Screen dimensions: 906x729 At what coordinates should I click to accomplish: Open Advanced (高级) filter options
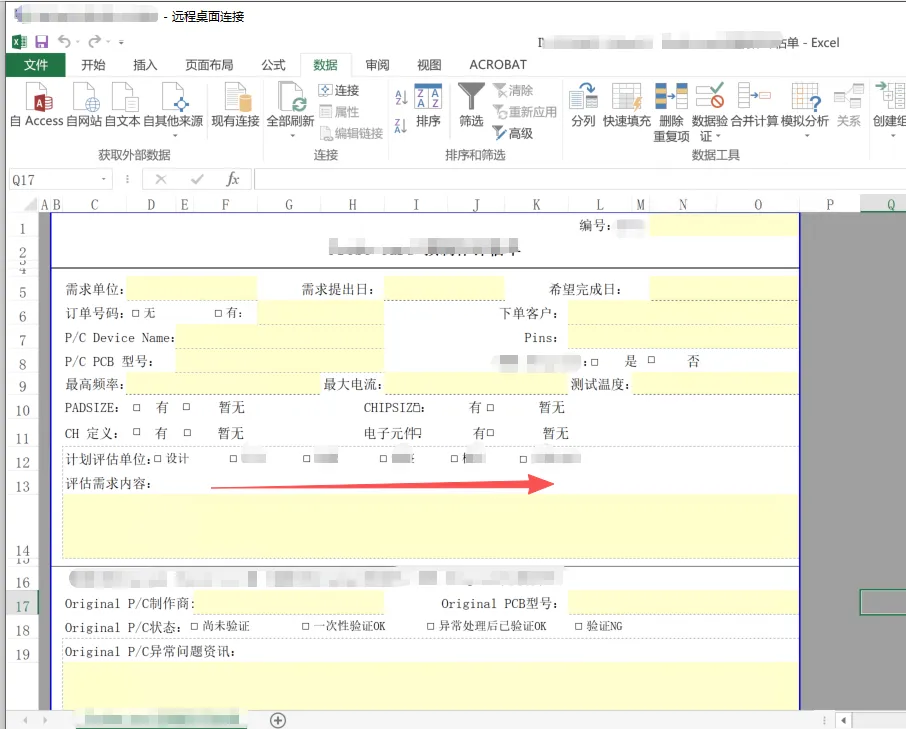[x=513, y=133]
